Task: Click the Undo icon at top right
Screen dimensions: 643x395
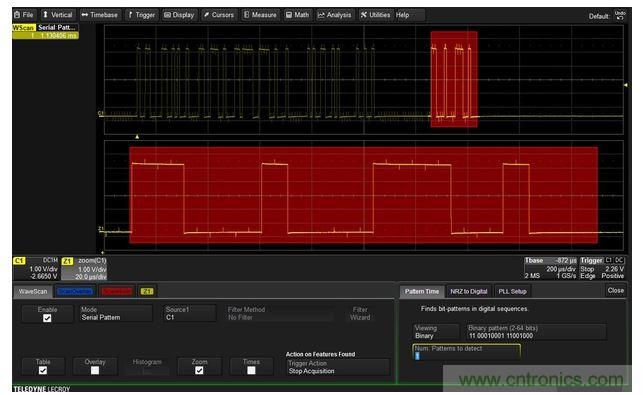Action: pyautogui.click(x=620, y=16)
